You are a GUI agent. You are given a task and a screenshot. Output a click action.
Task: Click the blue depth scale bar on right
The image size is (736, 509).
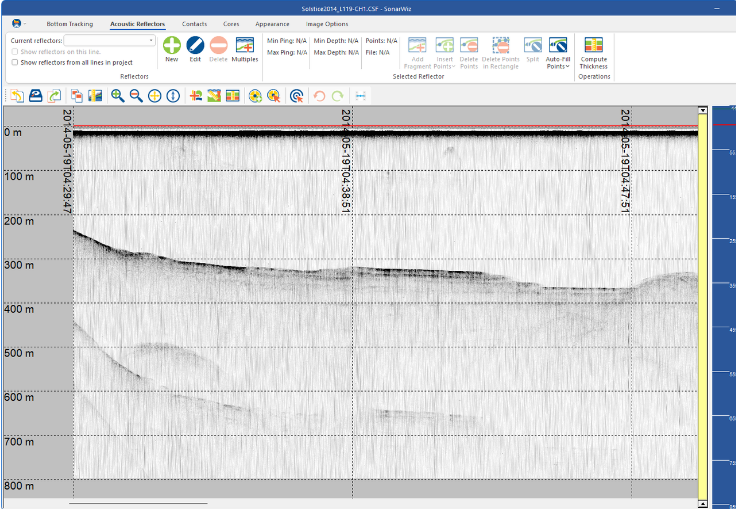click(x=723, y=300)
